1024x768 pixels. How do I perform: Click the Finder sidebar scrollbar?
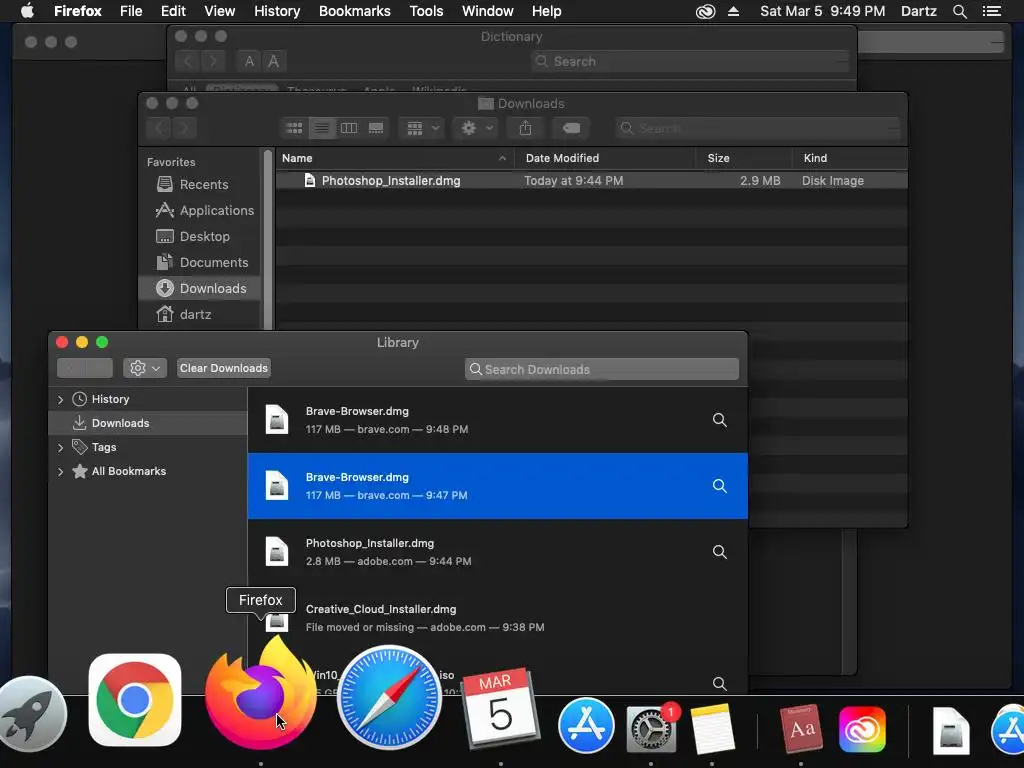coord(267,238)
